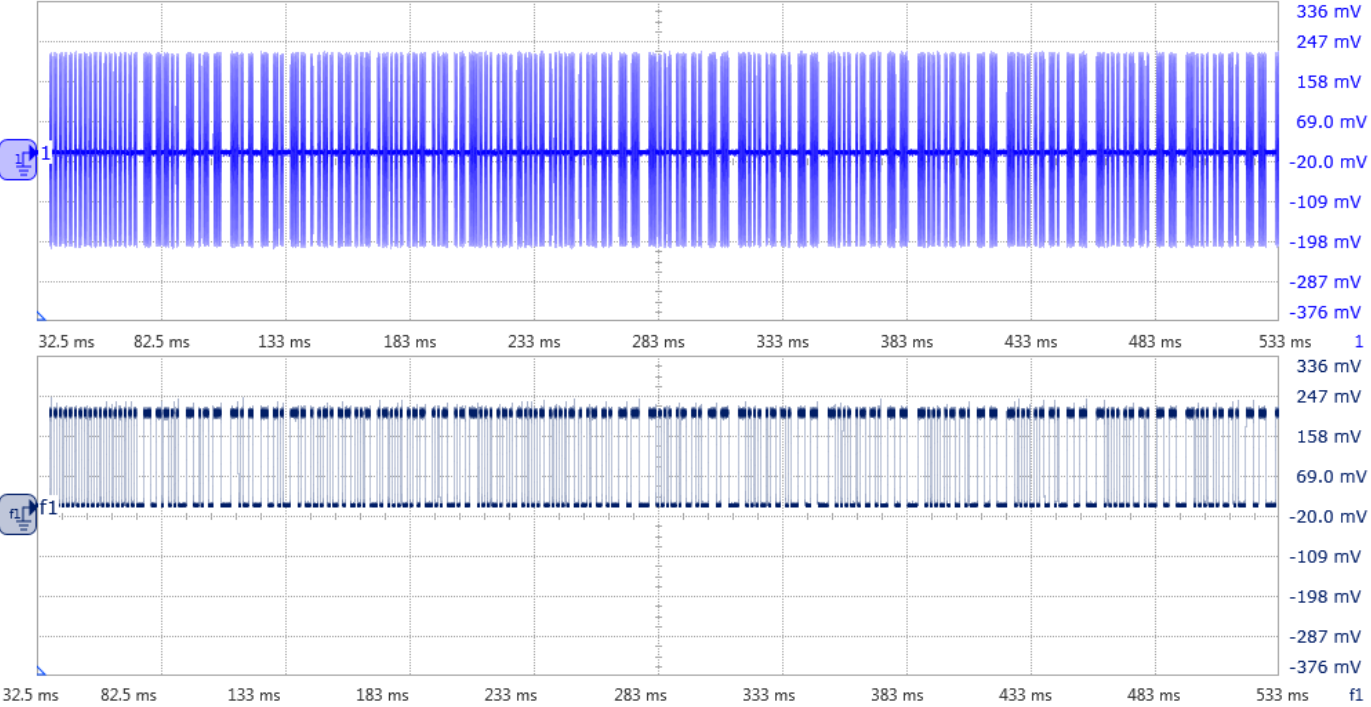Viewport: 1371px width, 707px height.
Task: Click -198 mV on the f1 scale
Action: click(x=1326, y=597)
